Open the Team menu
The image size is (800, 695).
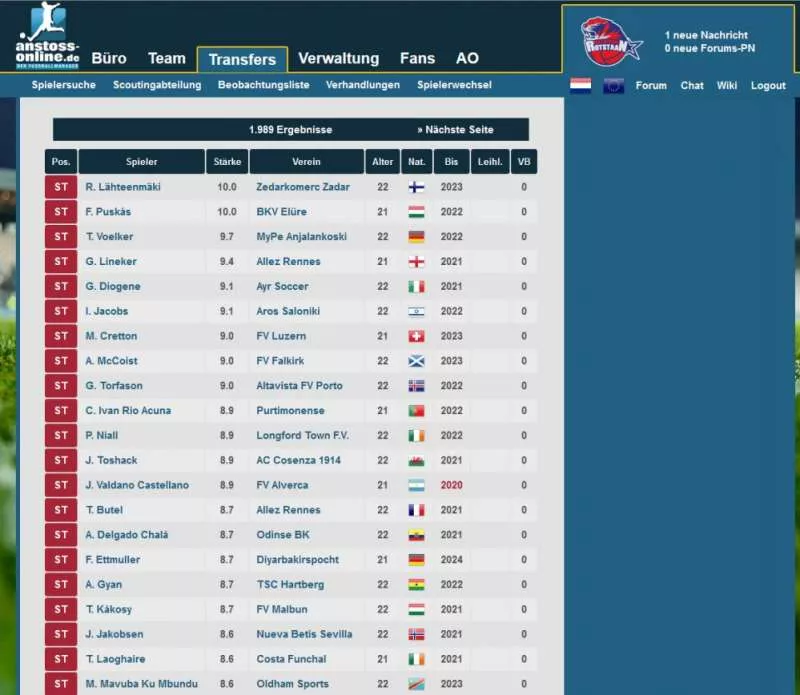point(167,59)
